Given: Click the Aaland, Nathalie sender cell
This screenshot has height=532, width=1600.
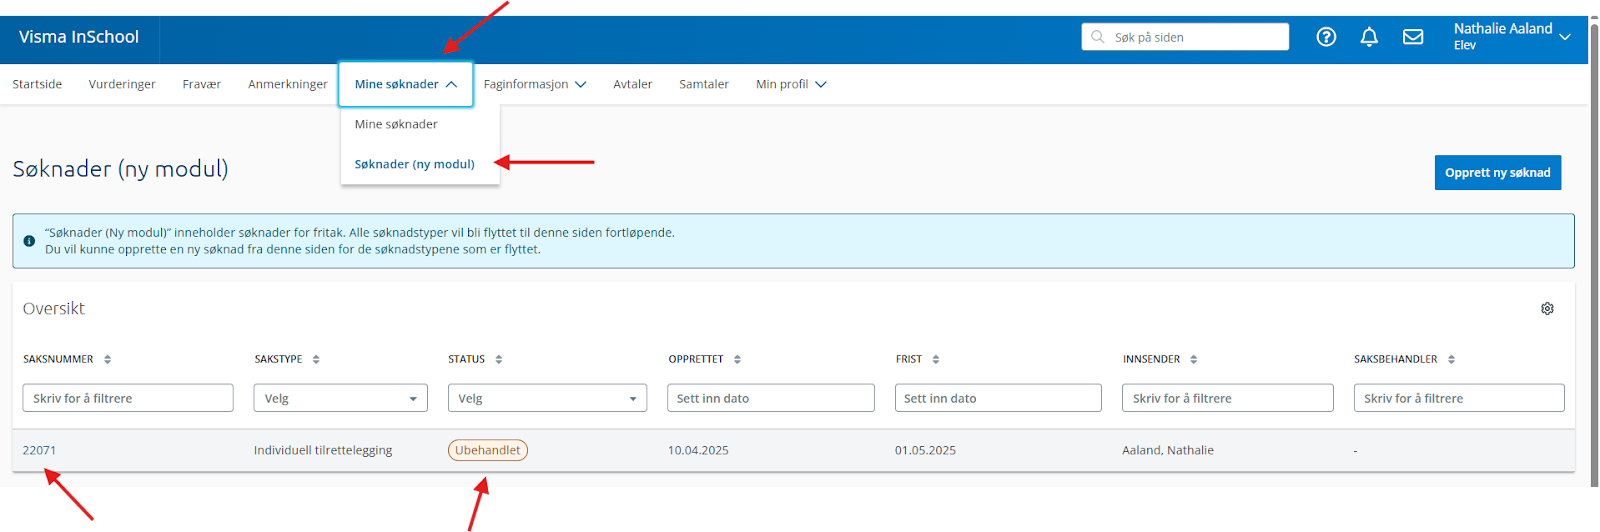Looking at the screenshot, I should pyautogui.click(x=1168, y=450).
